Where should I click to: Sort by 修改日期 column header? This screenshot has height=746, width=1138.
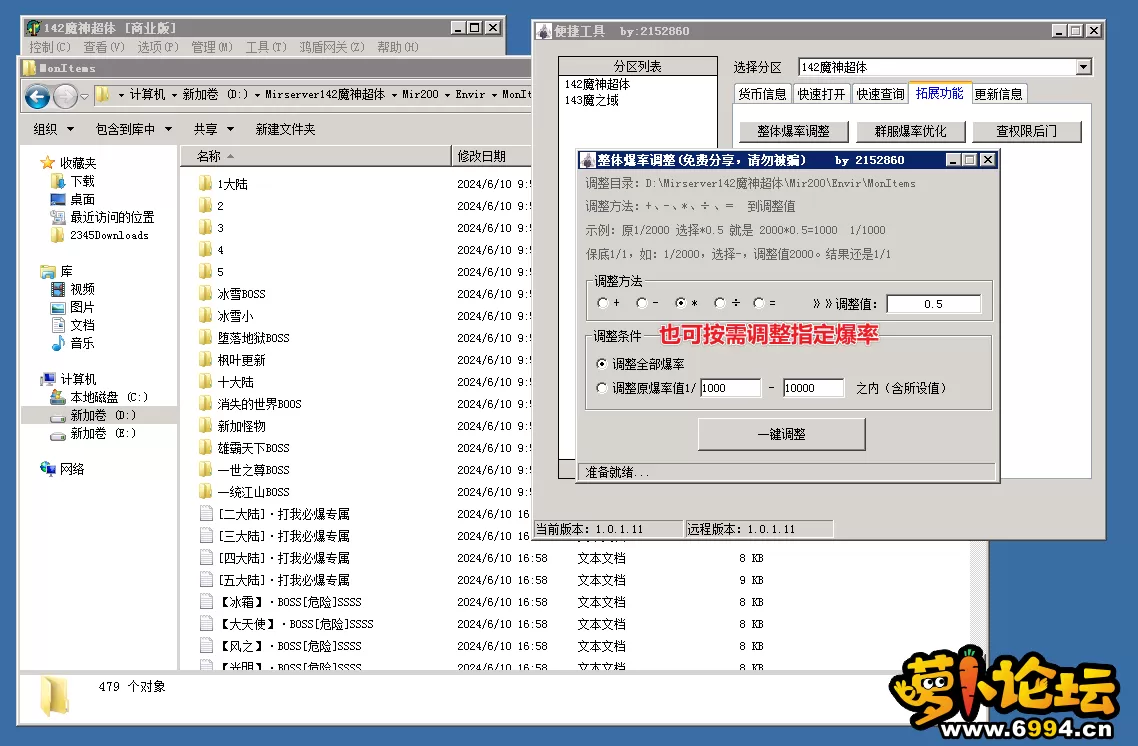(x=492, y=156)
